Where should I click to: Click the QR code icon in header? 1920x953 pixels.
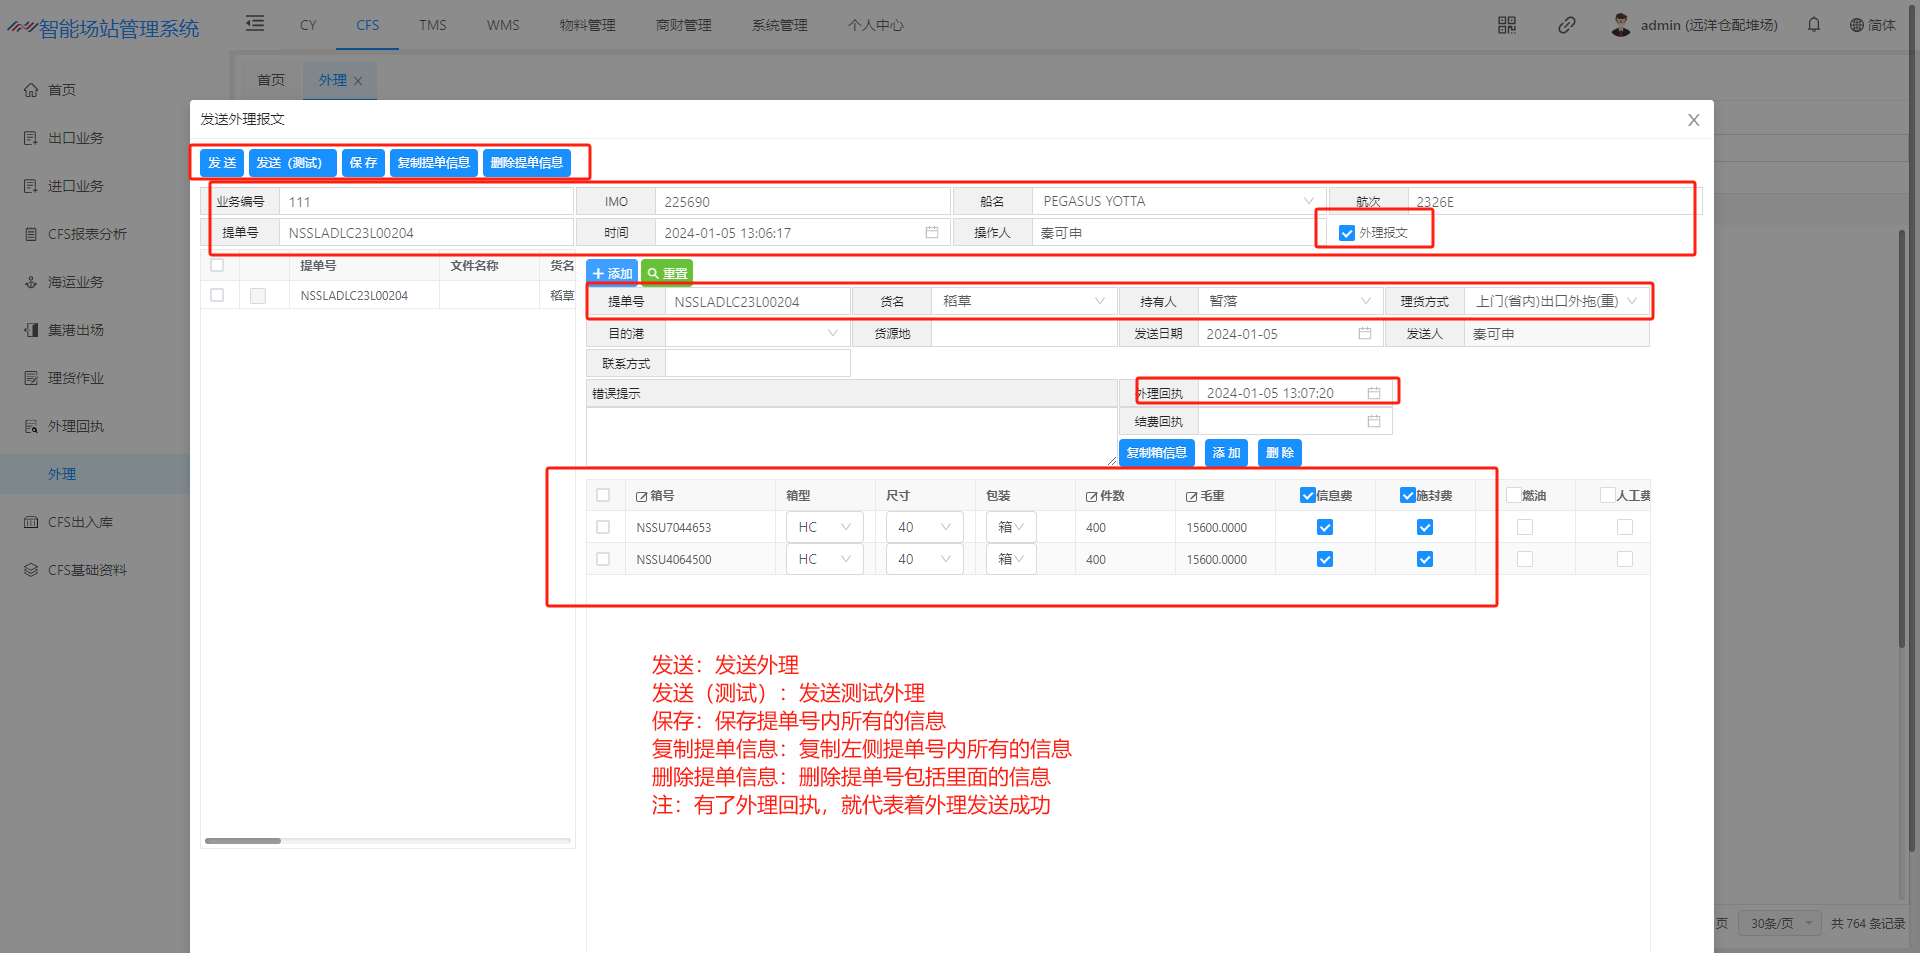(1506, 25)
